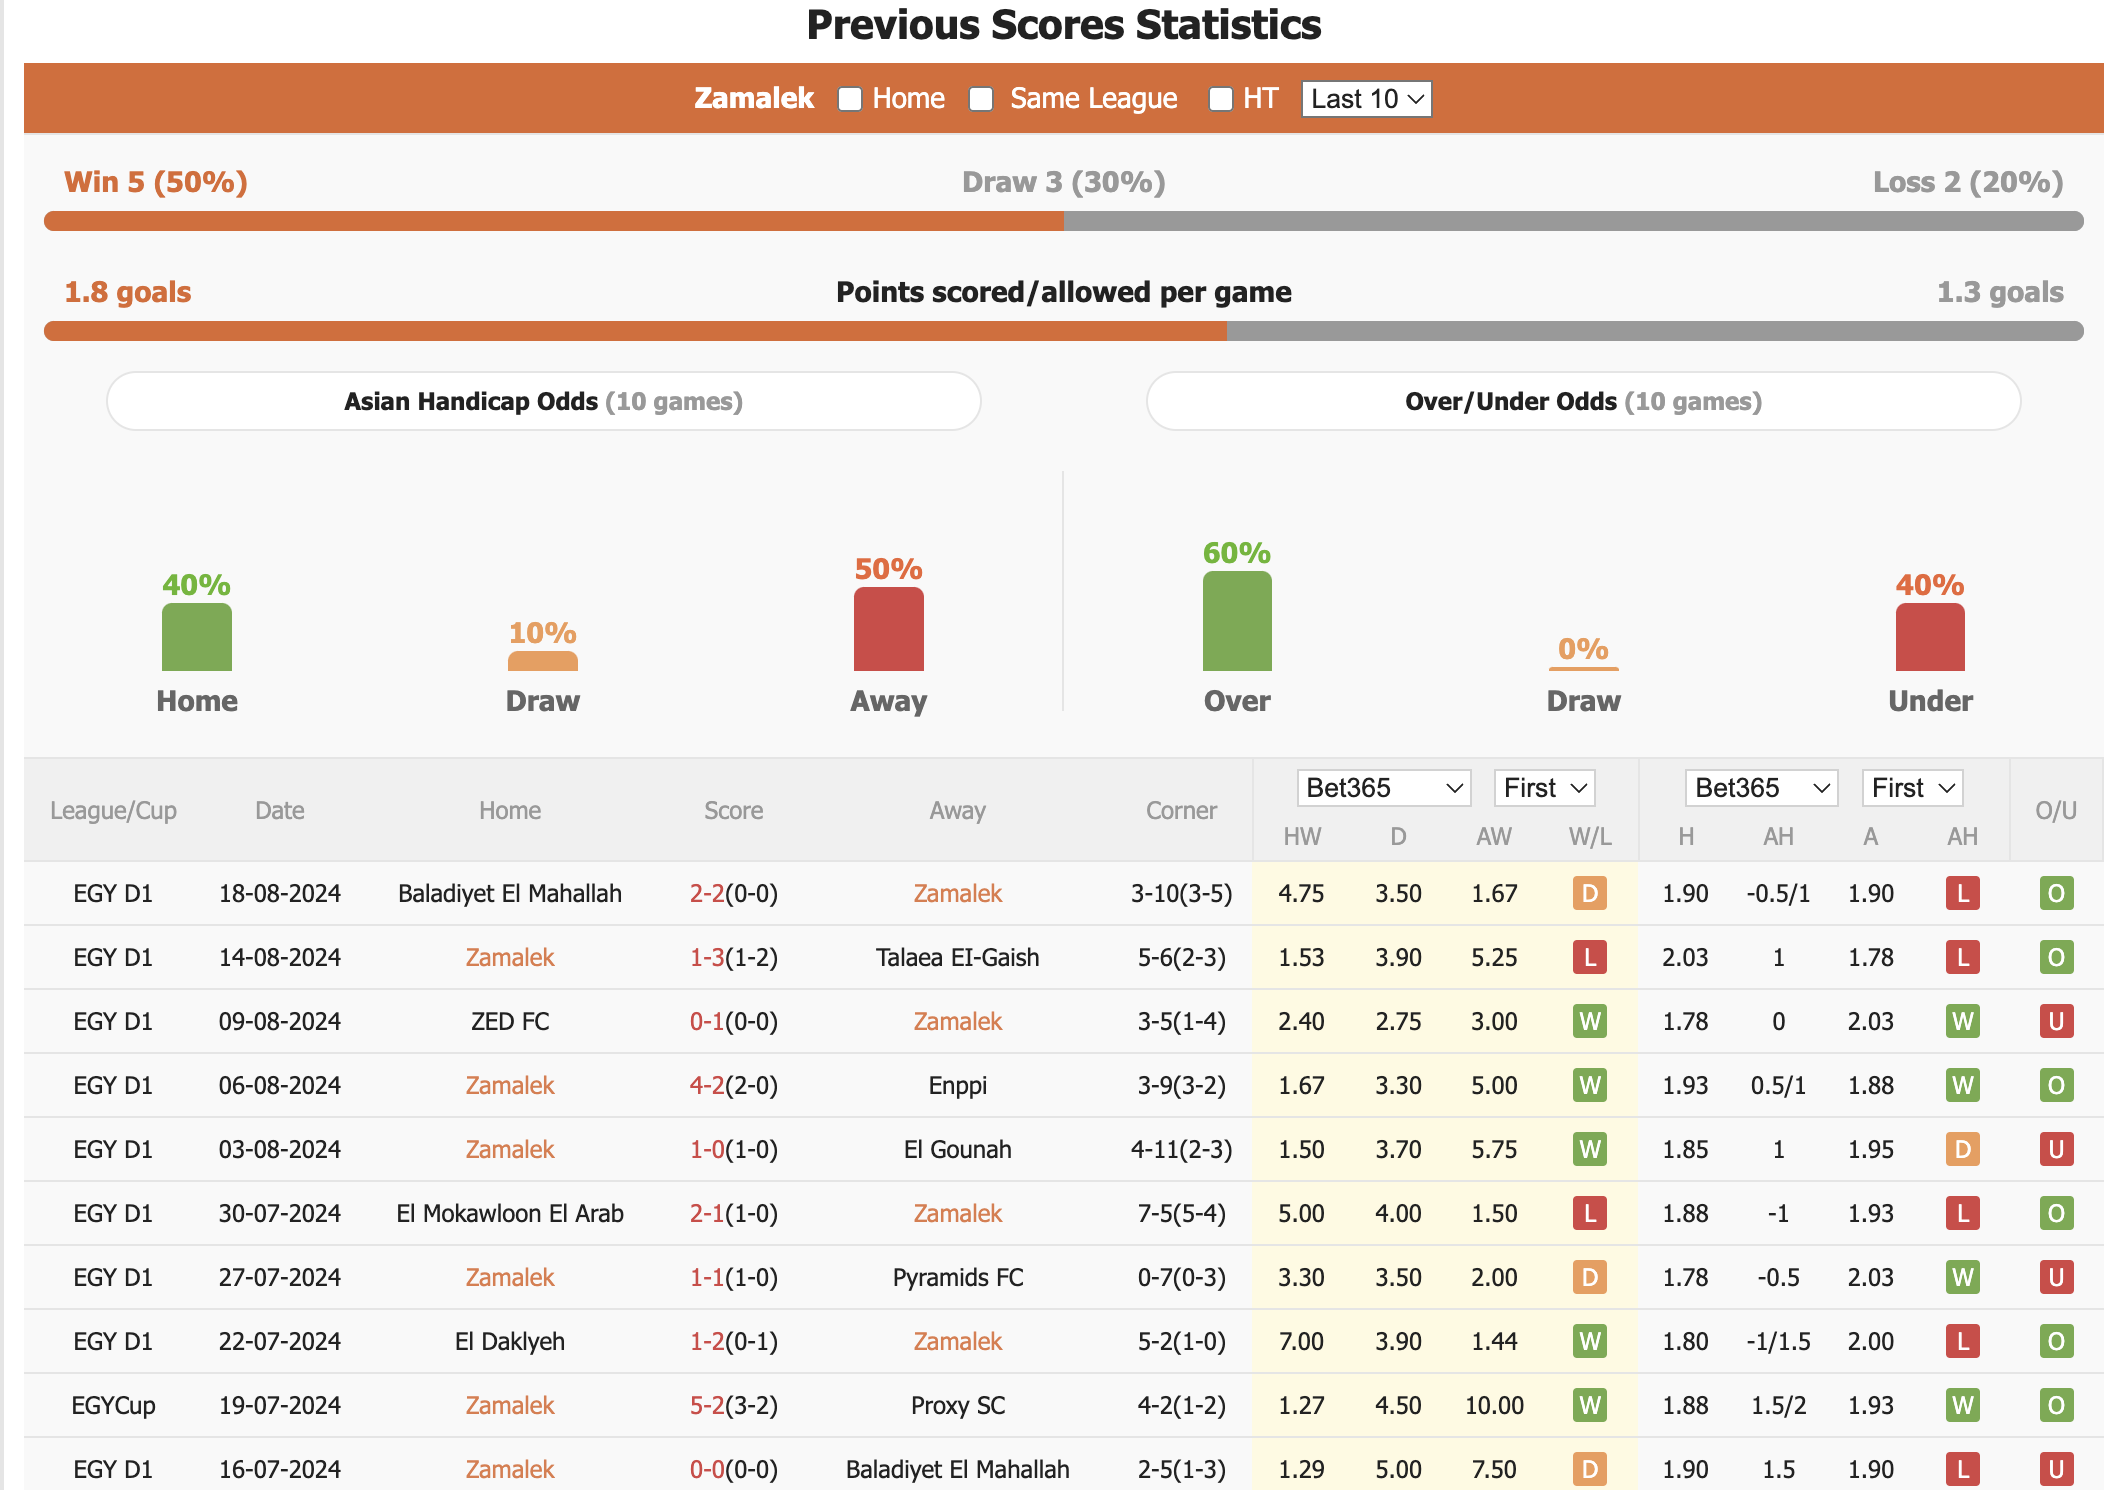Open the Last 10 games dropdown
Screen dimensions: 2122x1490
tap(1366, 99)
